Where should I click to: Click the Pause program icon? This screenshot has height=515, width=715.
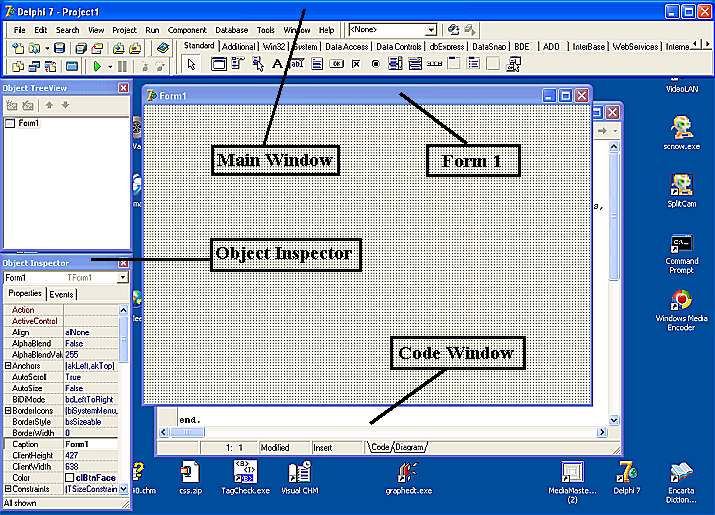click(x=122, y=66)
